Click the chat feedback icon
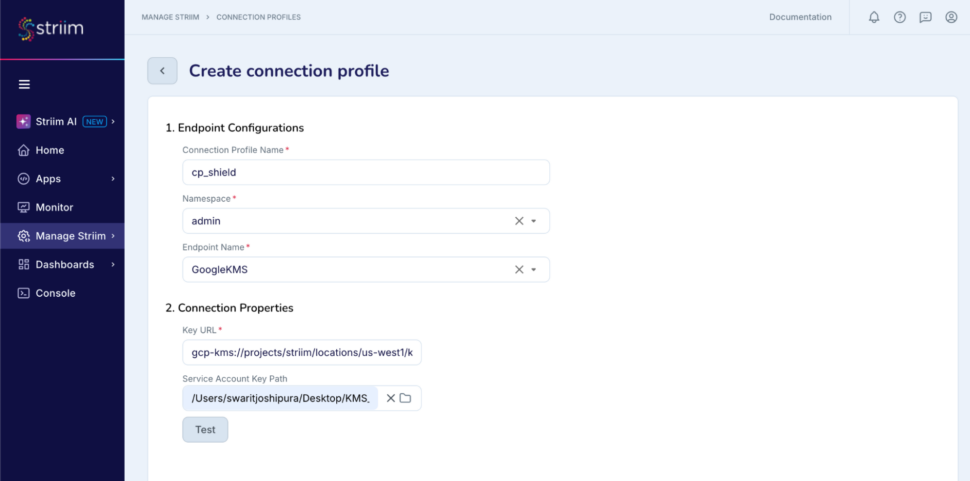The width and height of the screenshot is (970, 481). [926, 17]
